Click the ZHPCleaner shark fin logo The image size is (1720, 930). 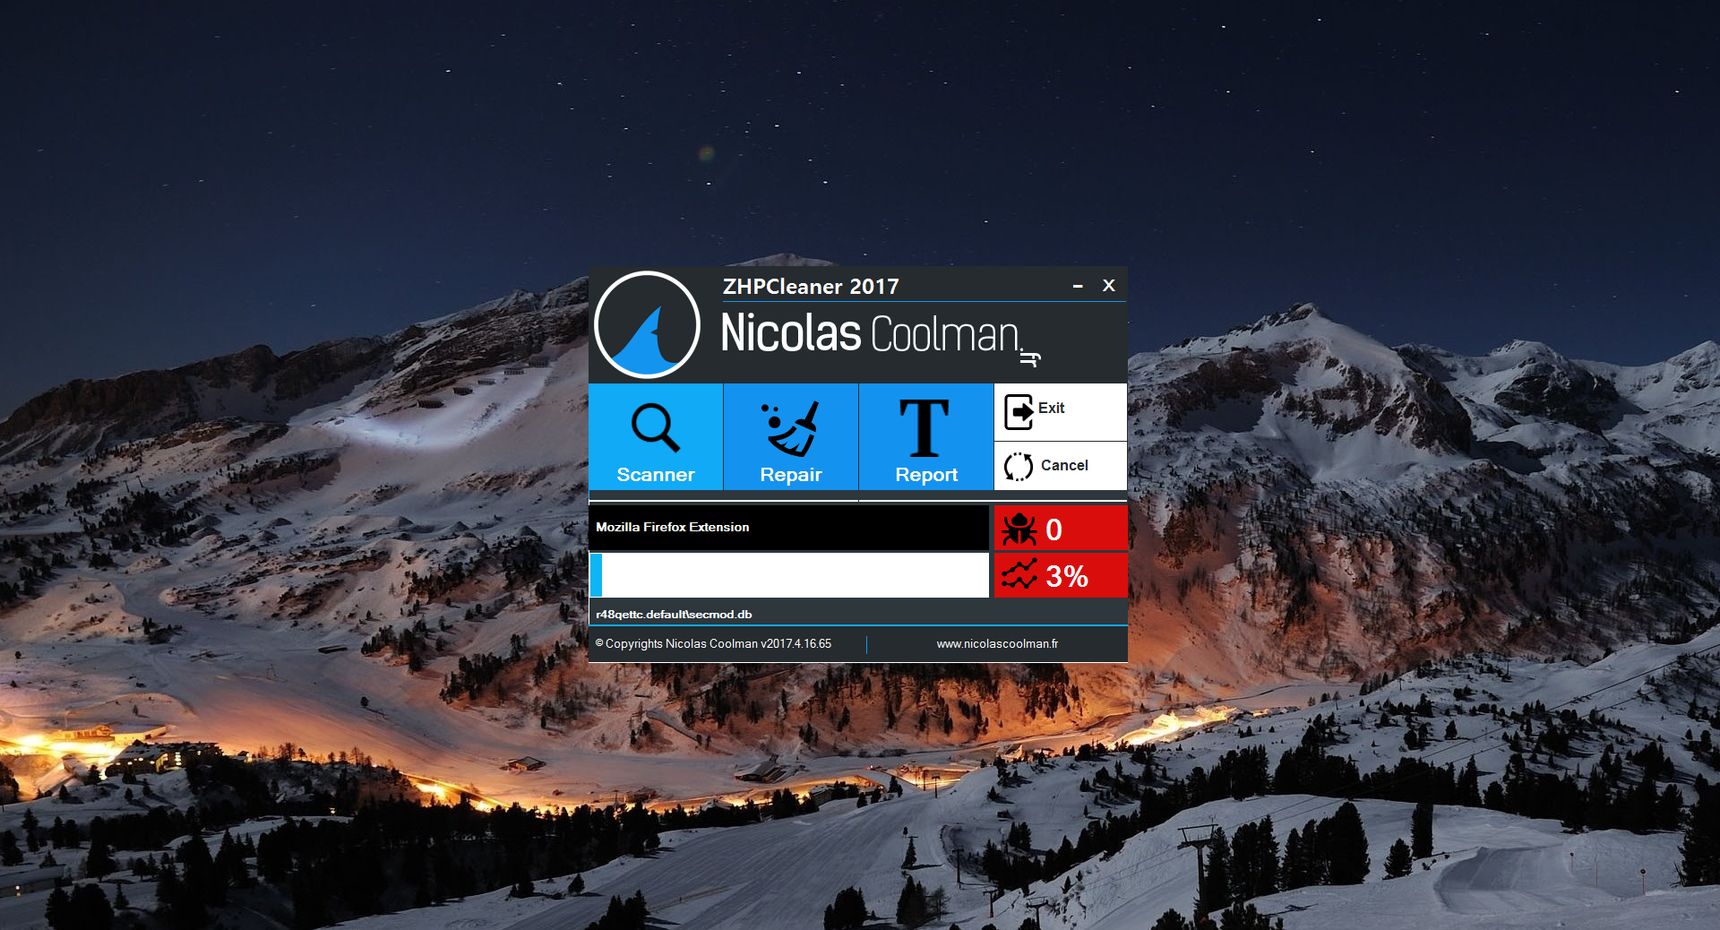pyautogui.click(x=647, y=325)
